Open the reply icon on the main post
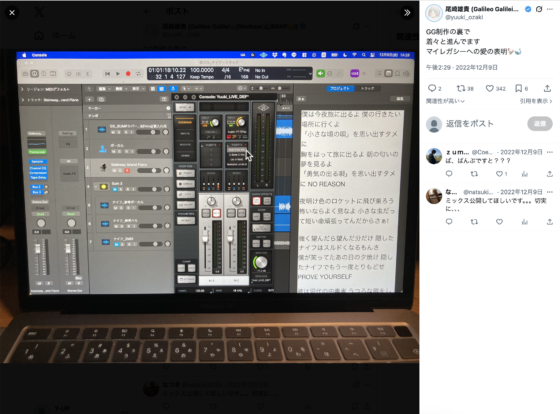 pos(432,88)
